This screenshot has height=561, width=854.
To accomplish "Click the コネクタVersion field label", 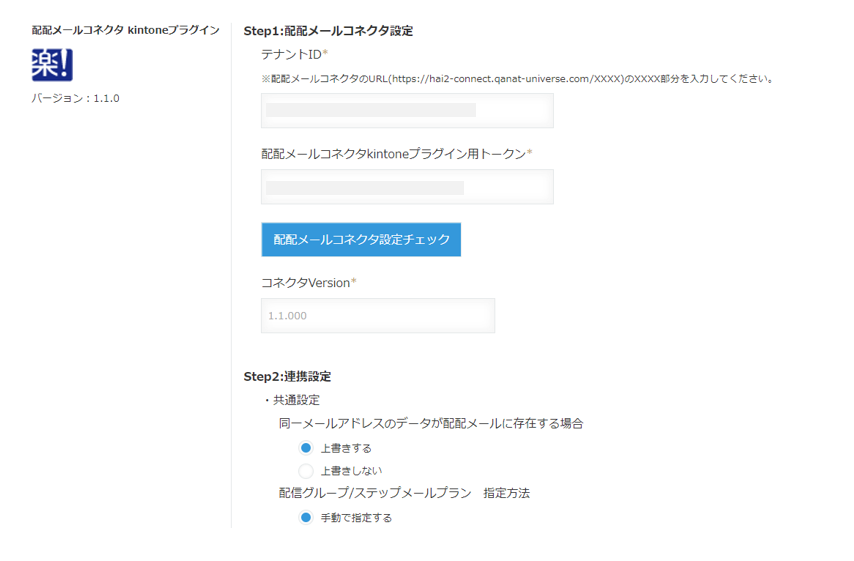I will point(306,283).
